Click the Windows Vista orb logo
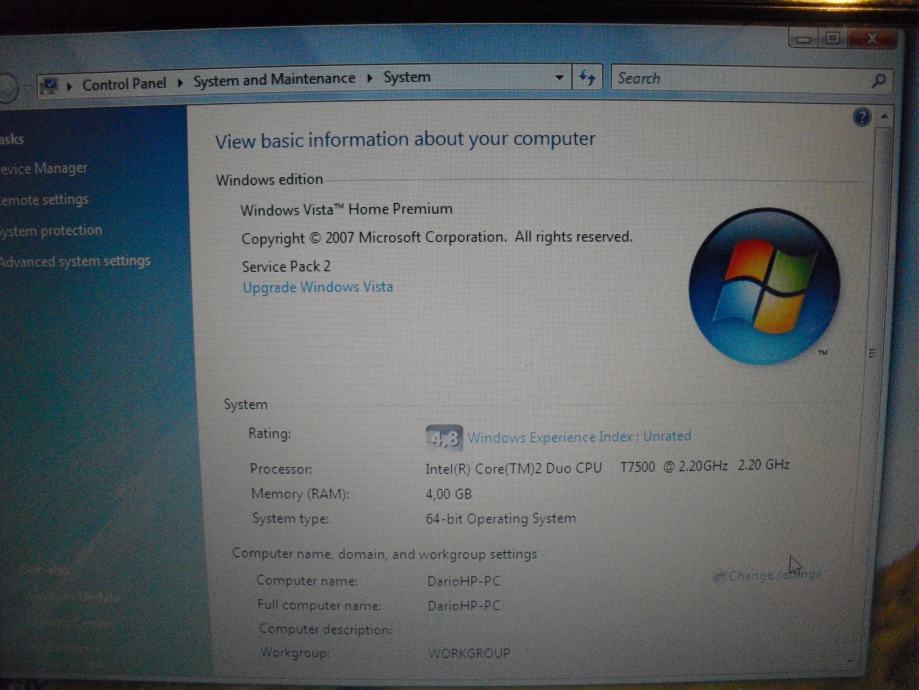 tap(764, 286)
